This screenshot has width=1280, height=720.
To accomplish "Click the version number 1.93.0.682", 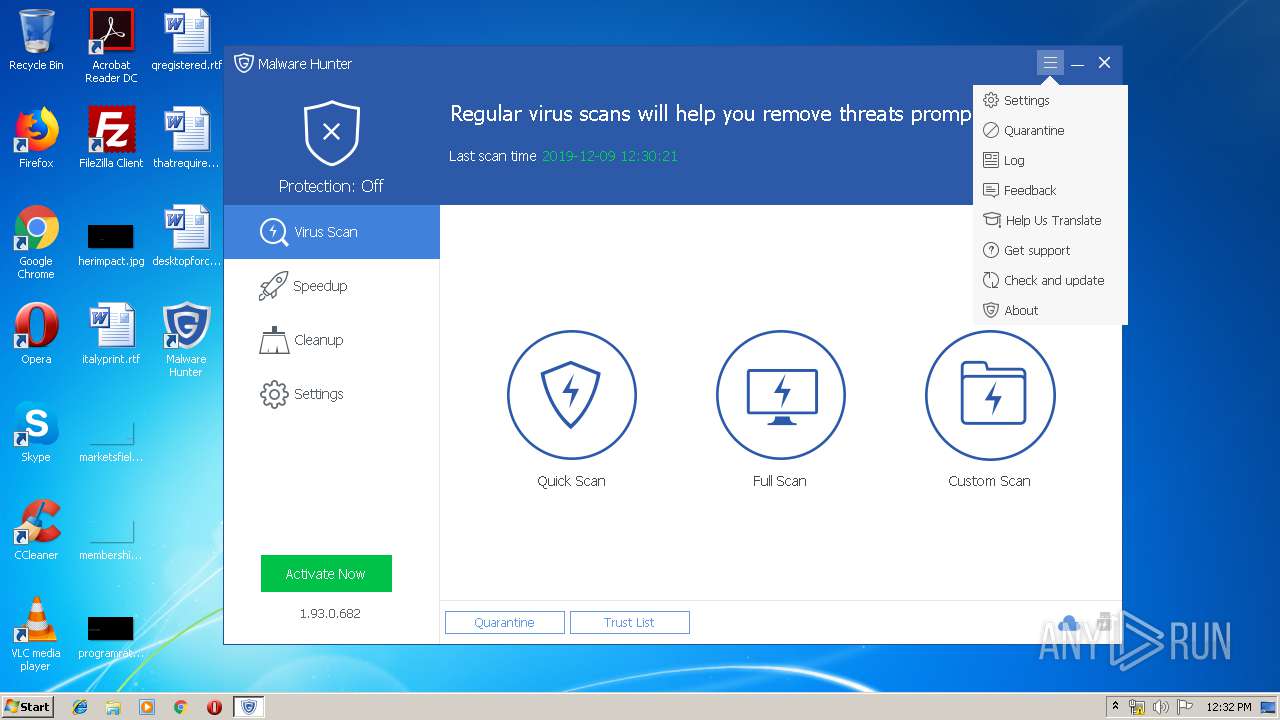I will [330, 613].
